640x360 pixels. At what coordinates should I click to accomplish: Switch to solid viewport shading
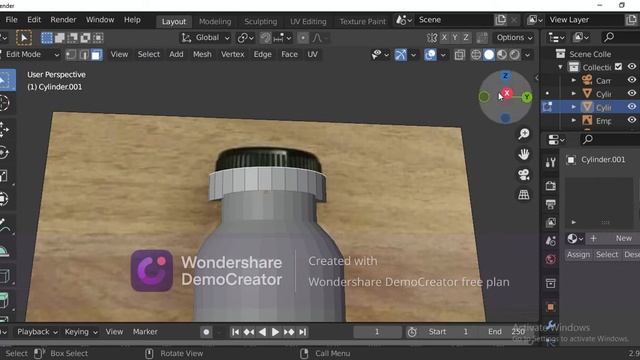click(x=489, y=55)
